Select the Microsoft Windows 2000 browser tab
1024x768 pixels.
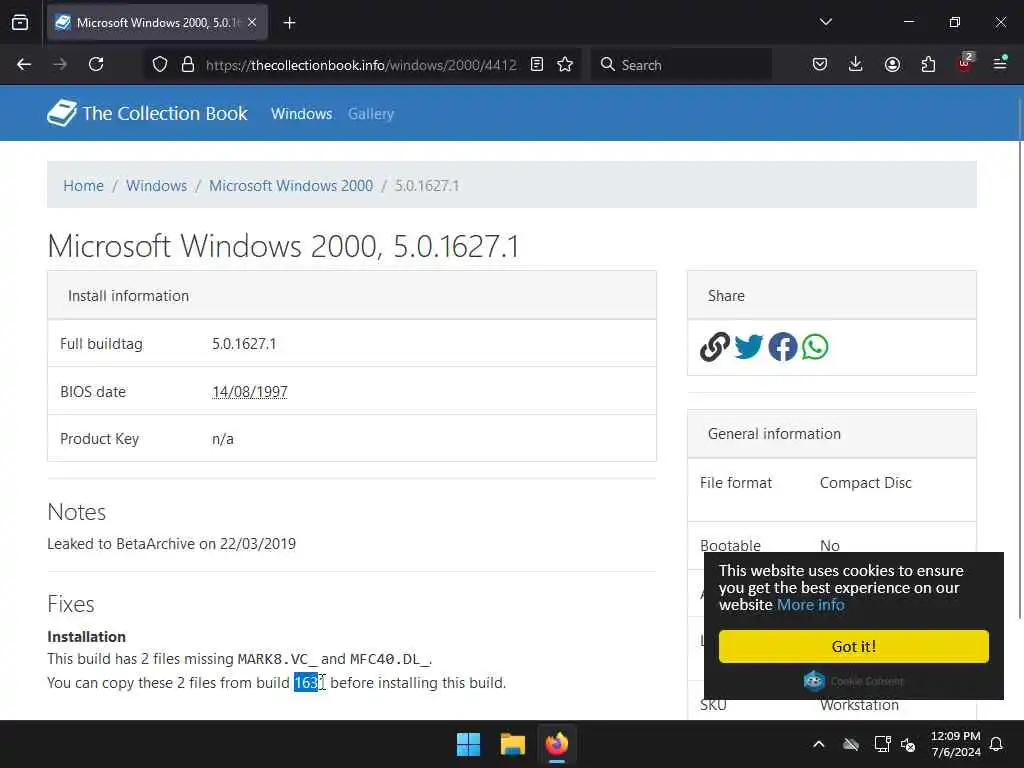[157, 22]
